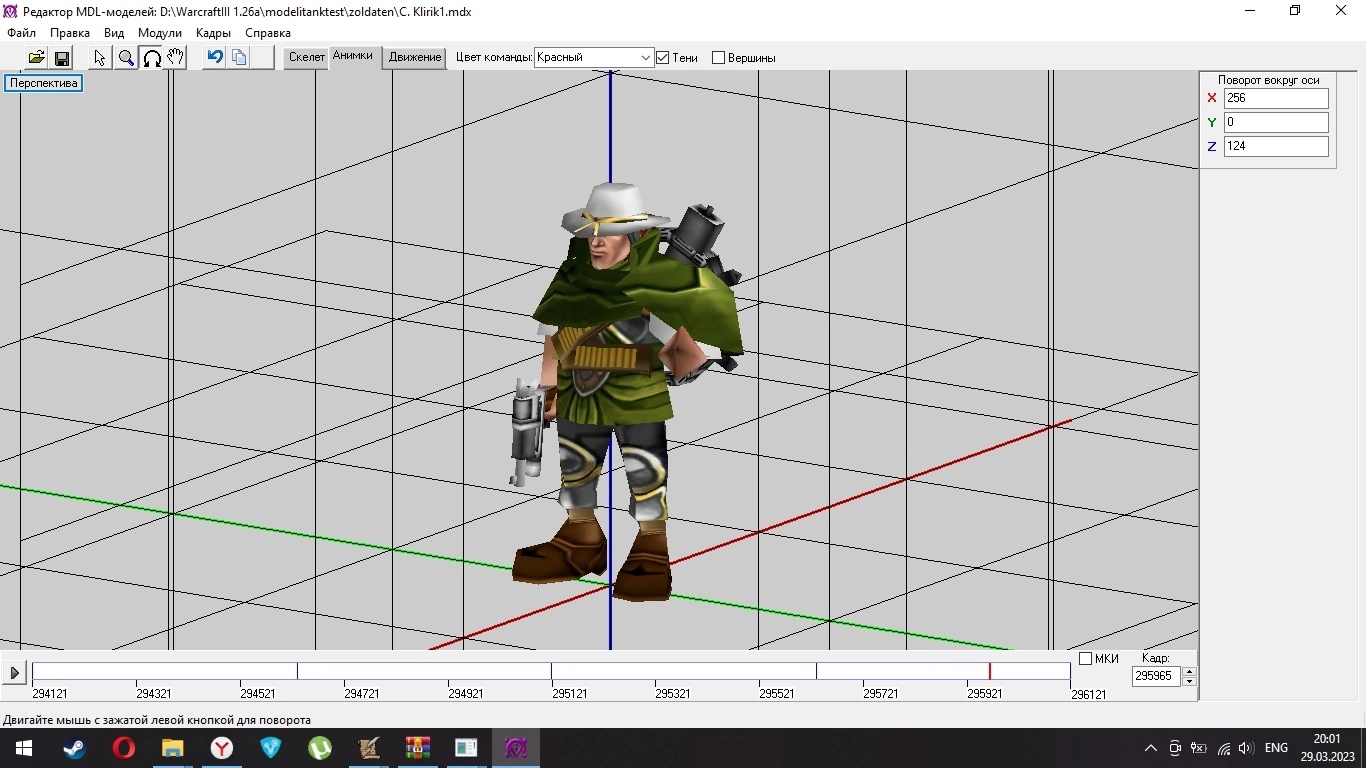Click the copy icon in the toolbar
The height and width of the screenshot is (768, 1366).
[x=239, y=58]
